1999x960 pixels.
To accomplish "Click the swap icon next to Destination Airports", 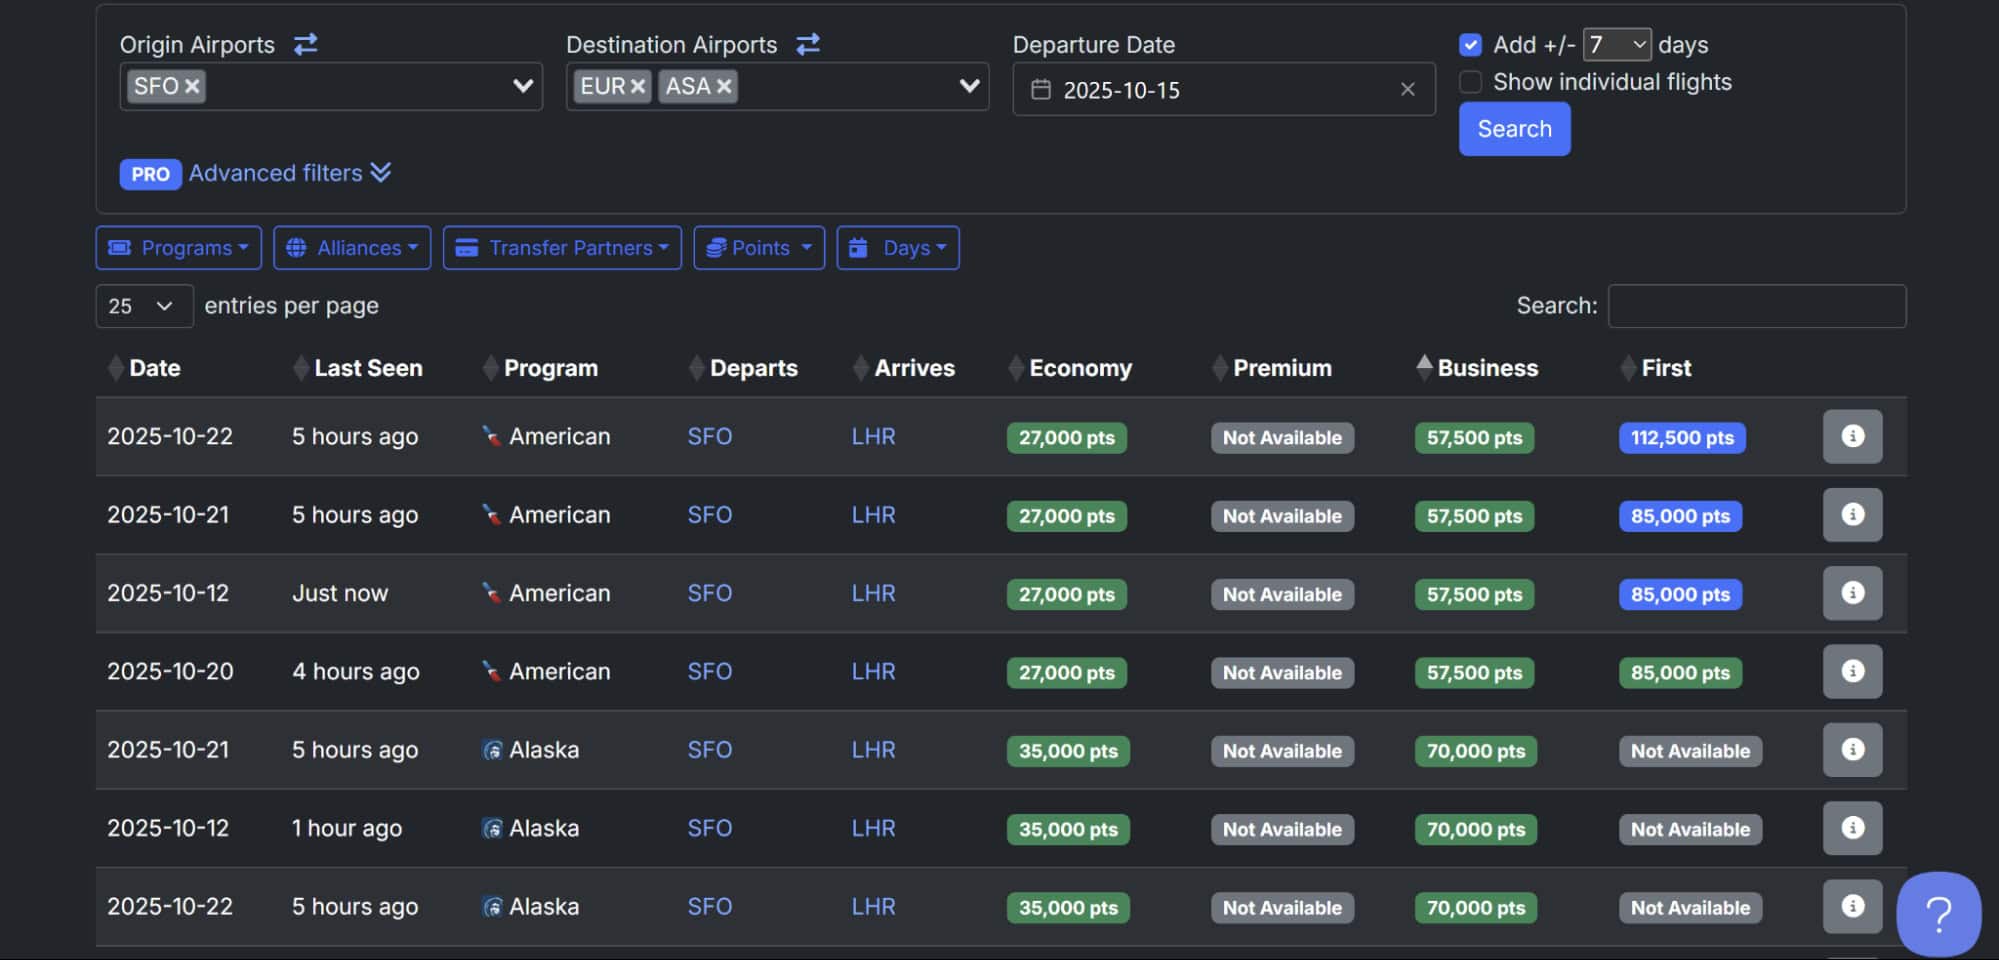I will [808, 44].
